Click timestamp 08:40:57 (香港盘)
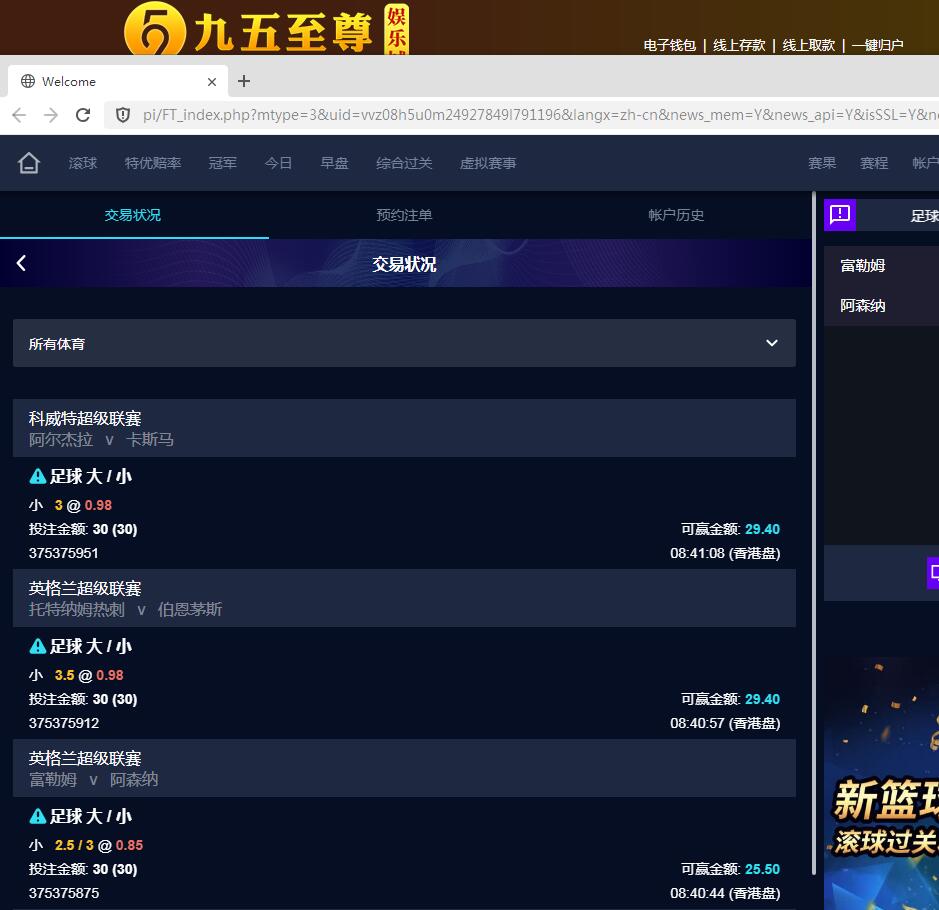 725,723
